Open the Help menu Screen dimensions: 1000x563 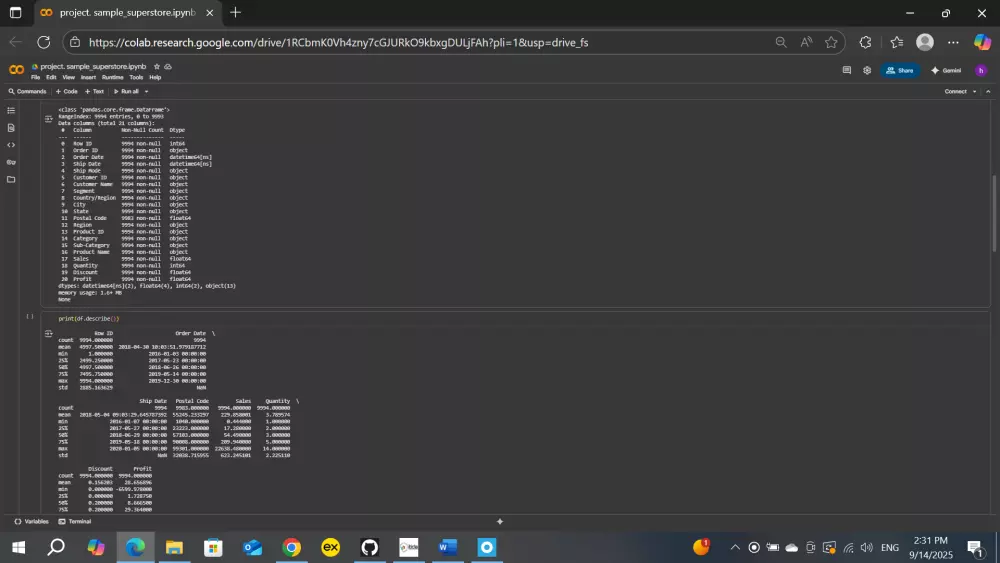click(x=155, y=77)
